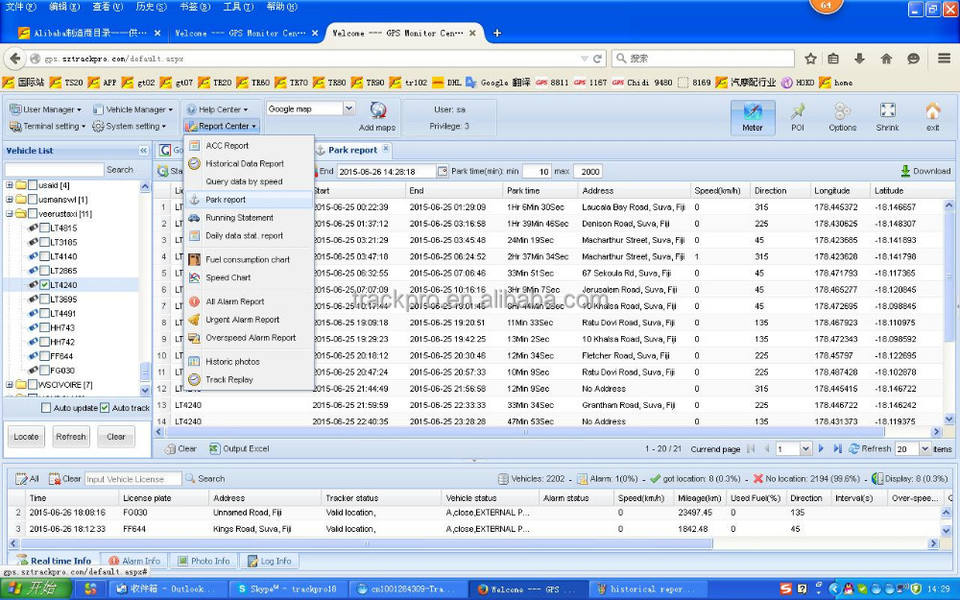The width and height of the screenshot is (960, 600).
Task: Download the park report
Action: tap(925, 171)
